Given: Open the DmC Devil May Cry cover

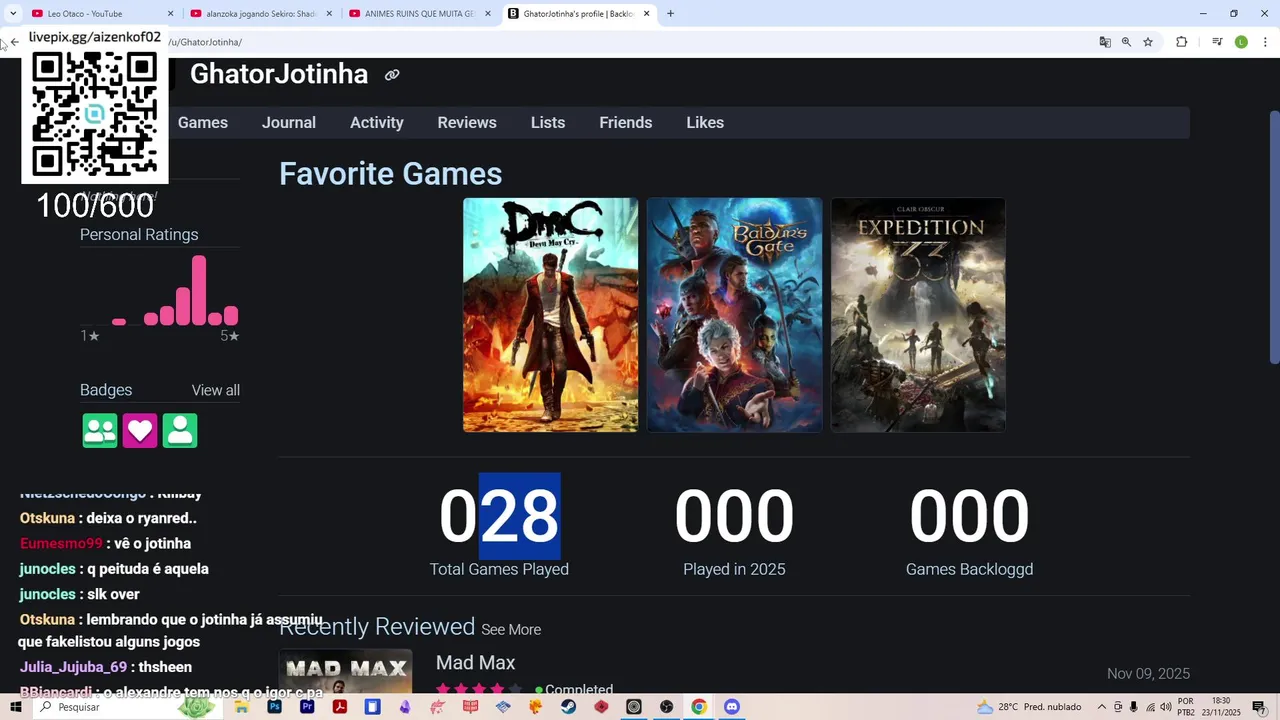Looking at the screenshot, I should click(x=550, y=315).
